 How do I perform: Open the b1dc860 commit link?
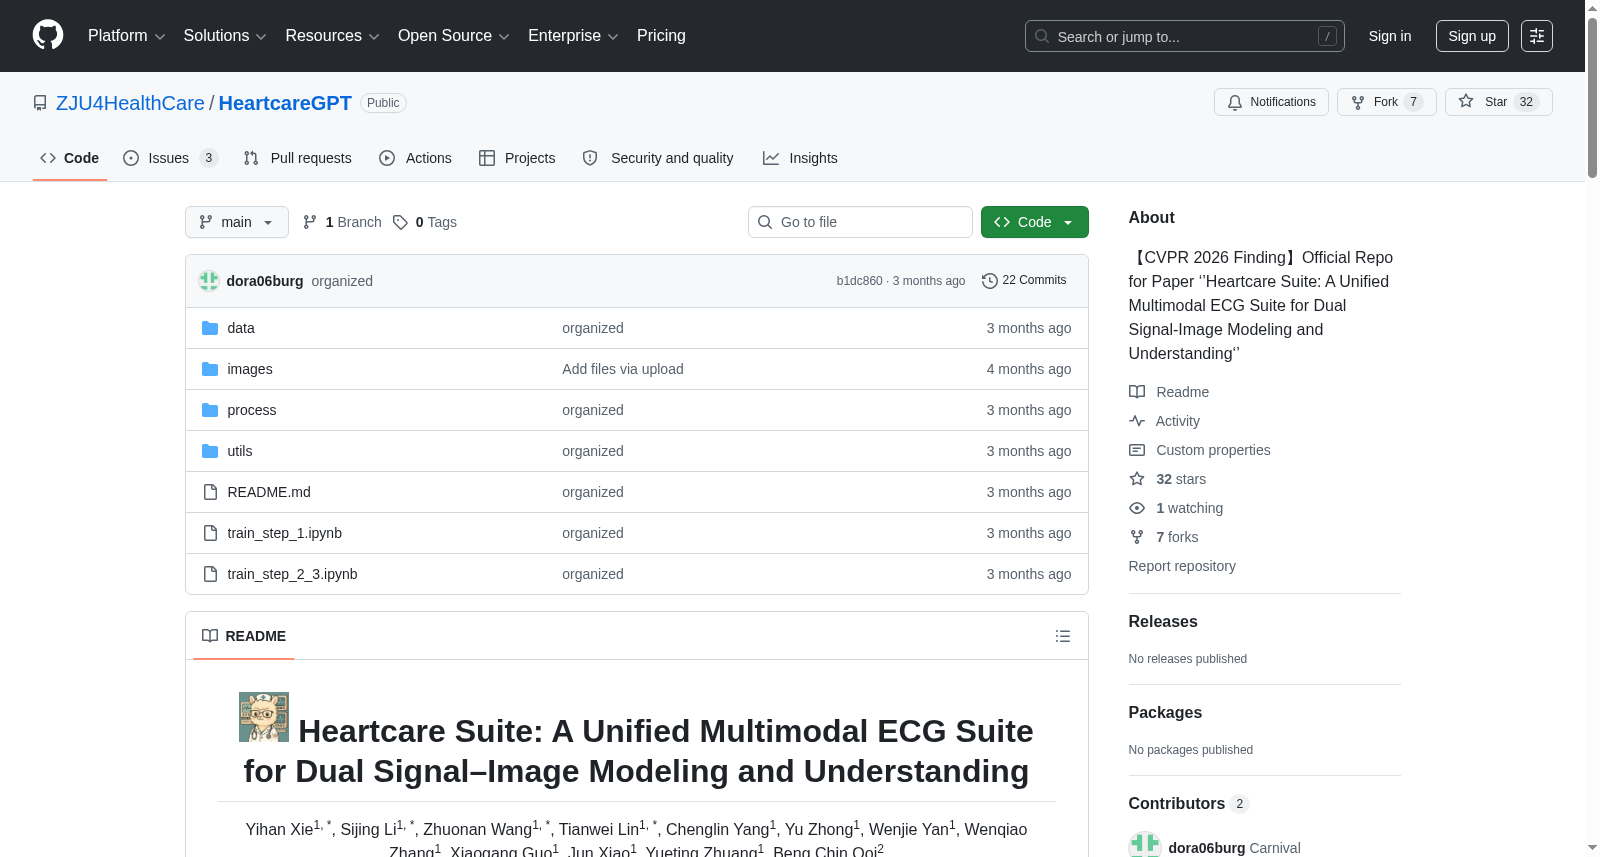click(x=859, y=281)
